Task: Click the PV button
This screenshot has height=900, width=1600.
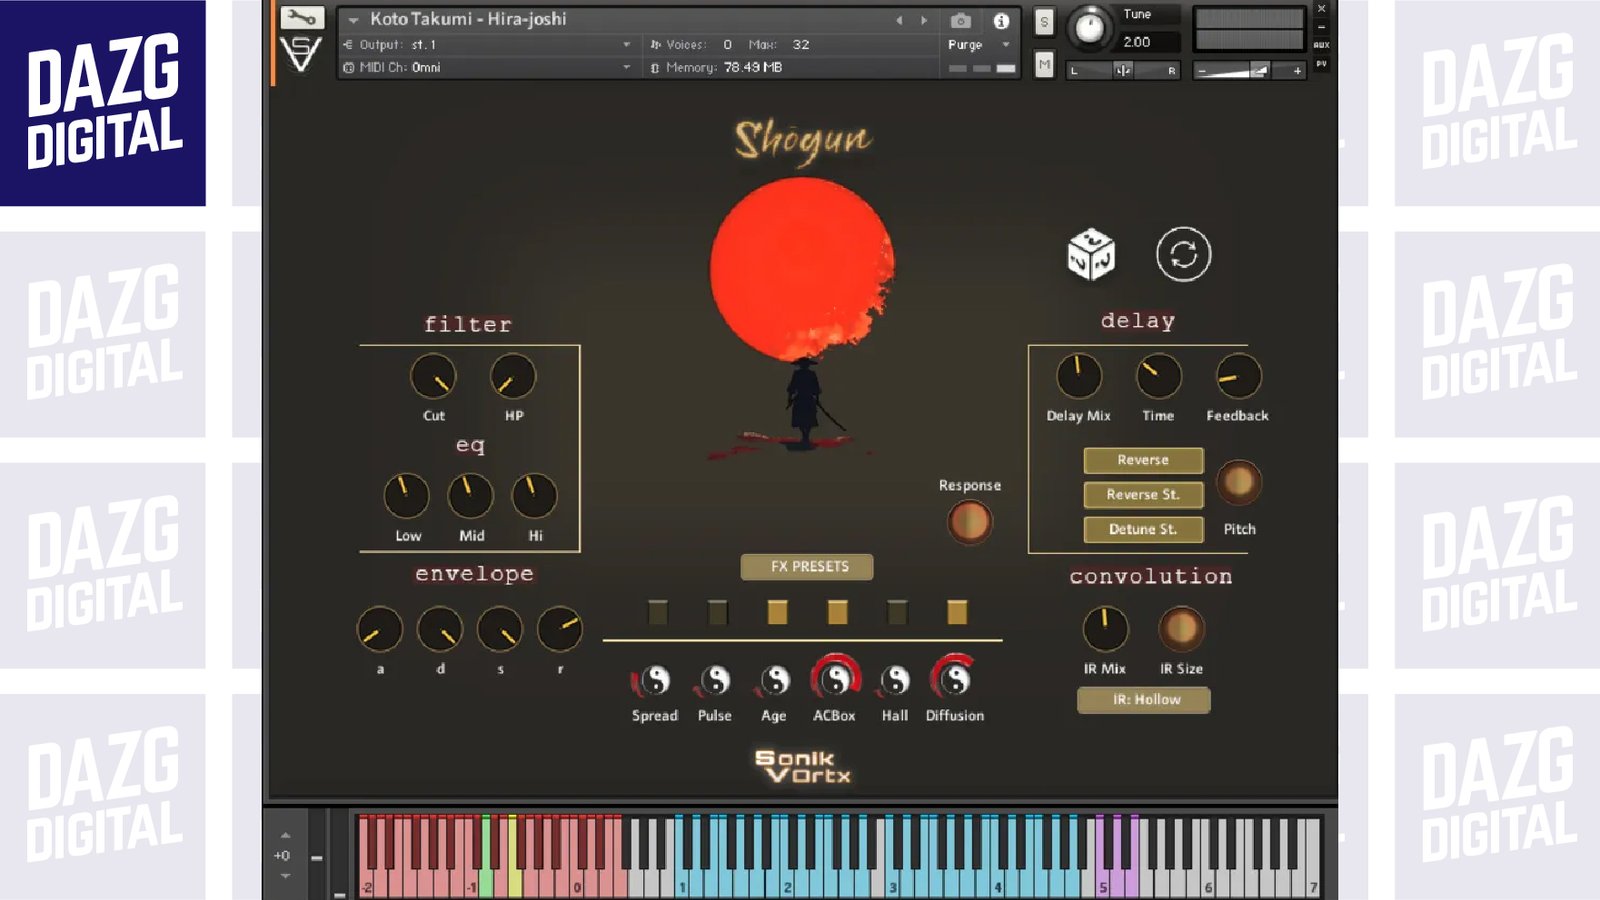Action: pos(1321,63)
